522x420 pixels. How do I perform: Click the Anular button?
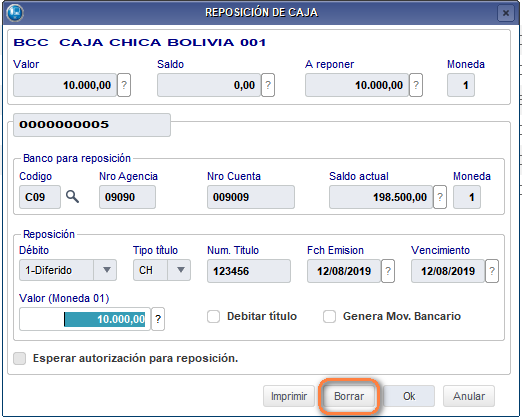pyautogui.click(x=469, y=396)
